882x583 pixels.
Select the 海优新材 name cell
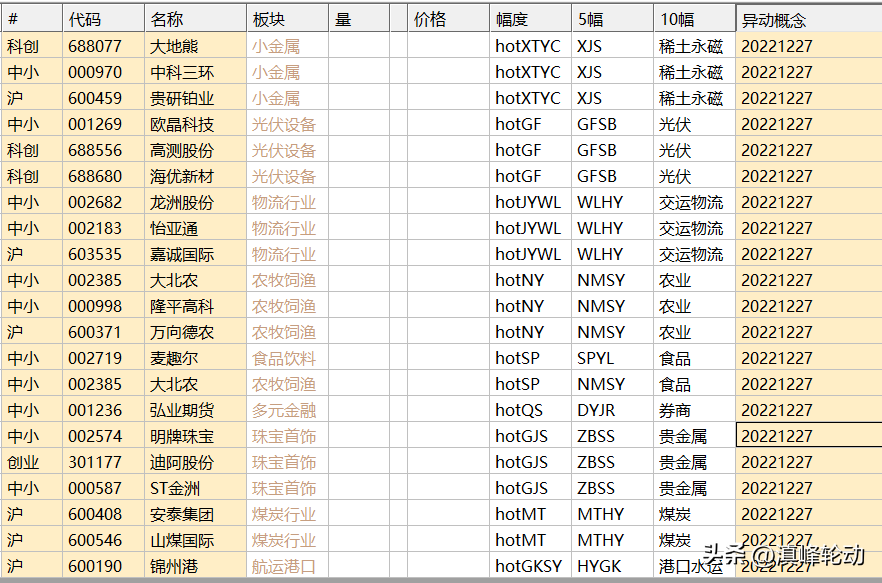[x=195, y=176]
